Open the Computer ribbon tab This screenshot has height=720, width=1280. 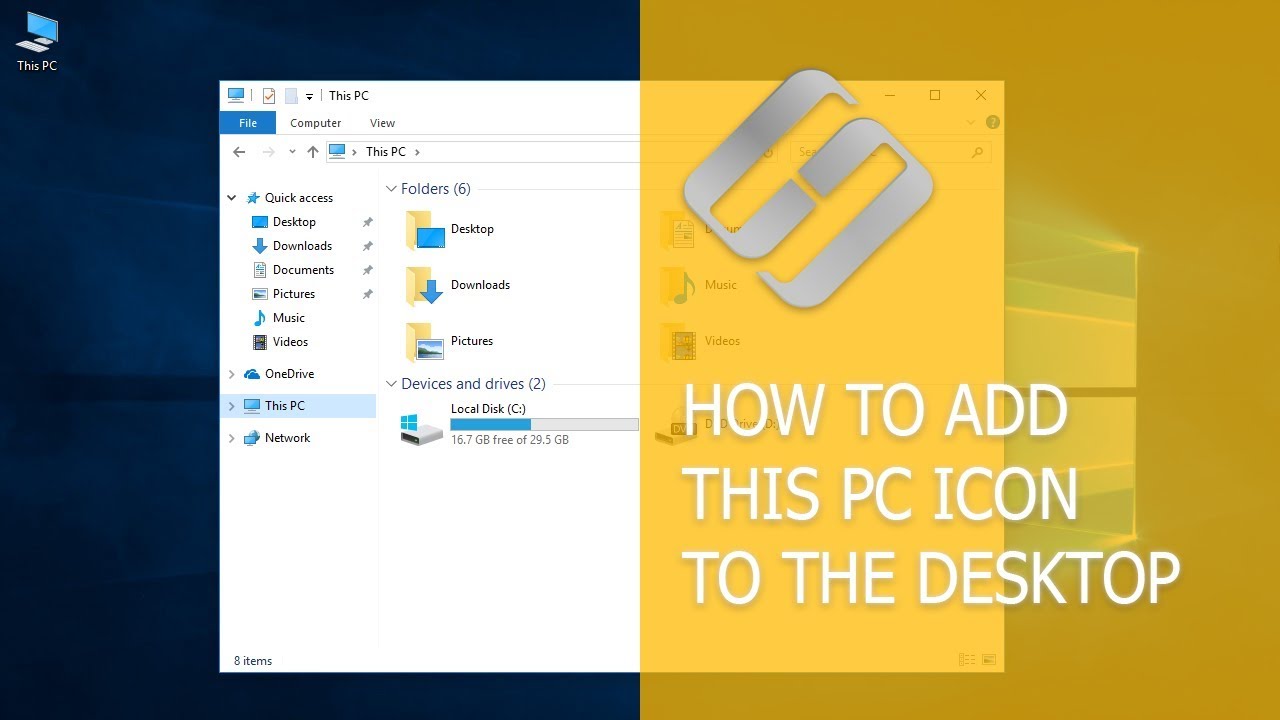click(315, 122)
